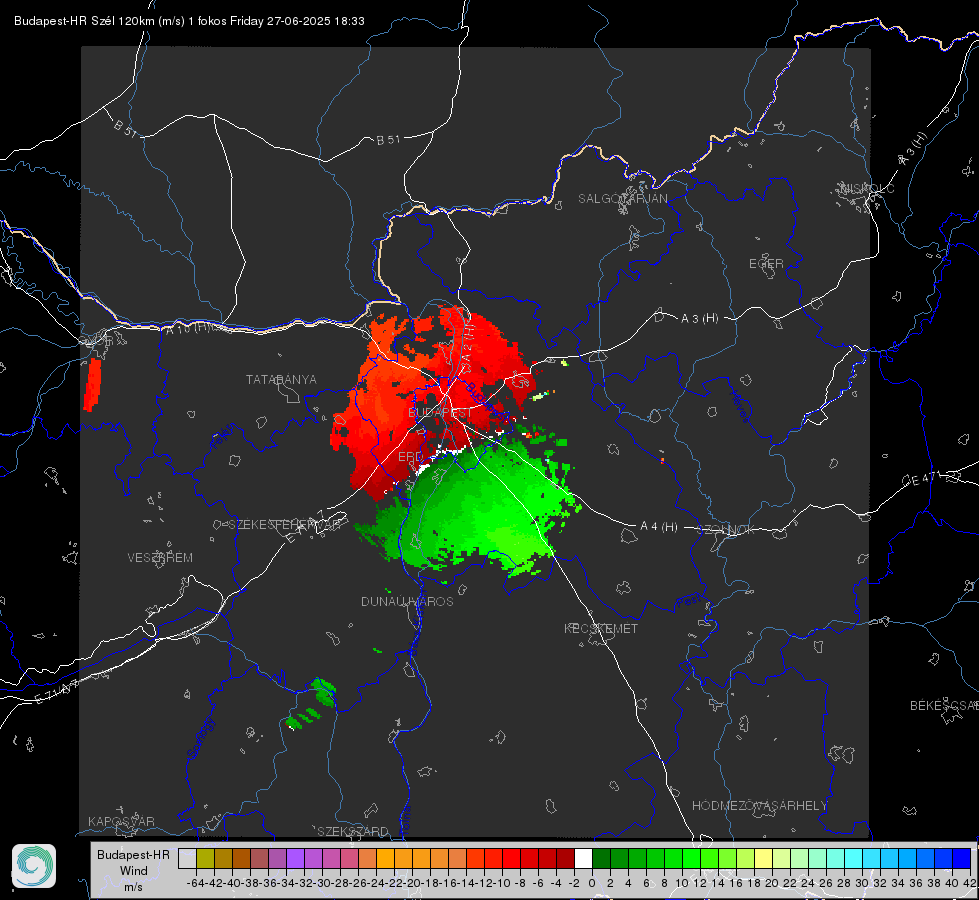Select the VESZPREM city label
This screenshot has height=900, width=979.
160,558
